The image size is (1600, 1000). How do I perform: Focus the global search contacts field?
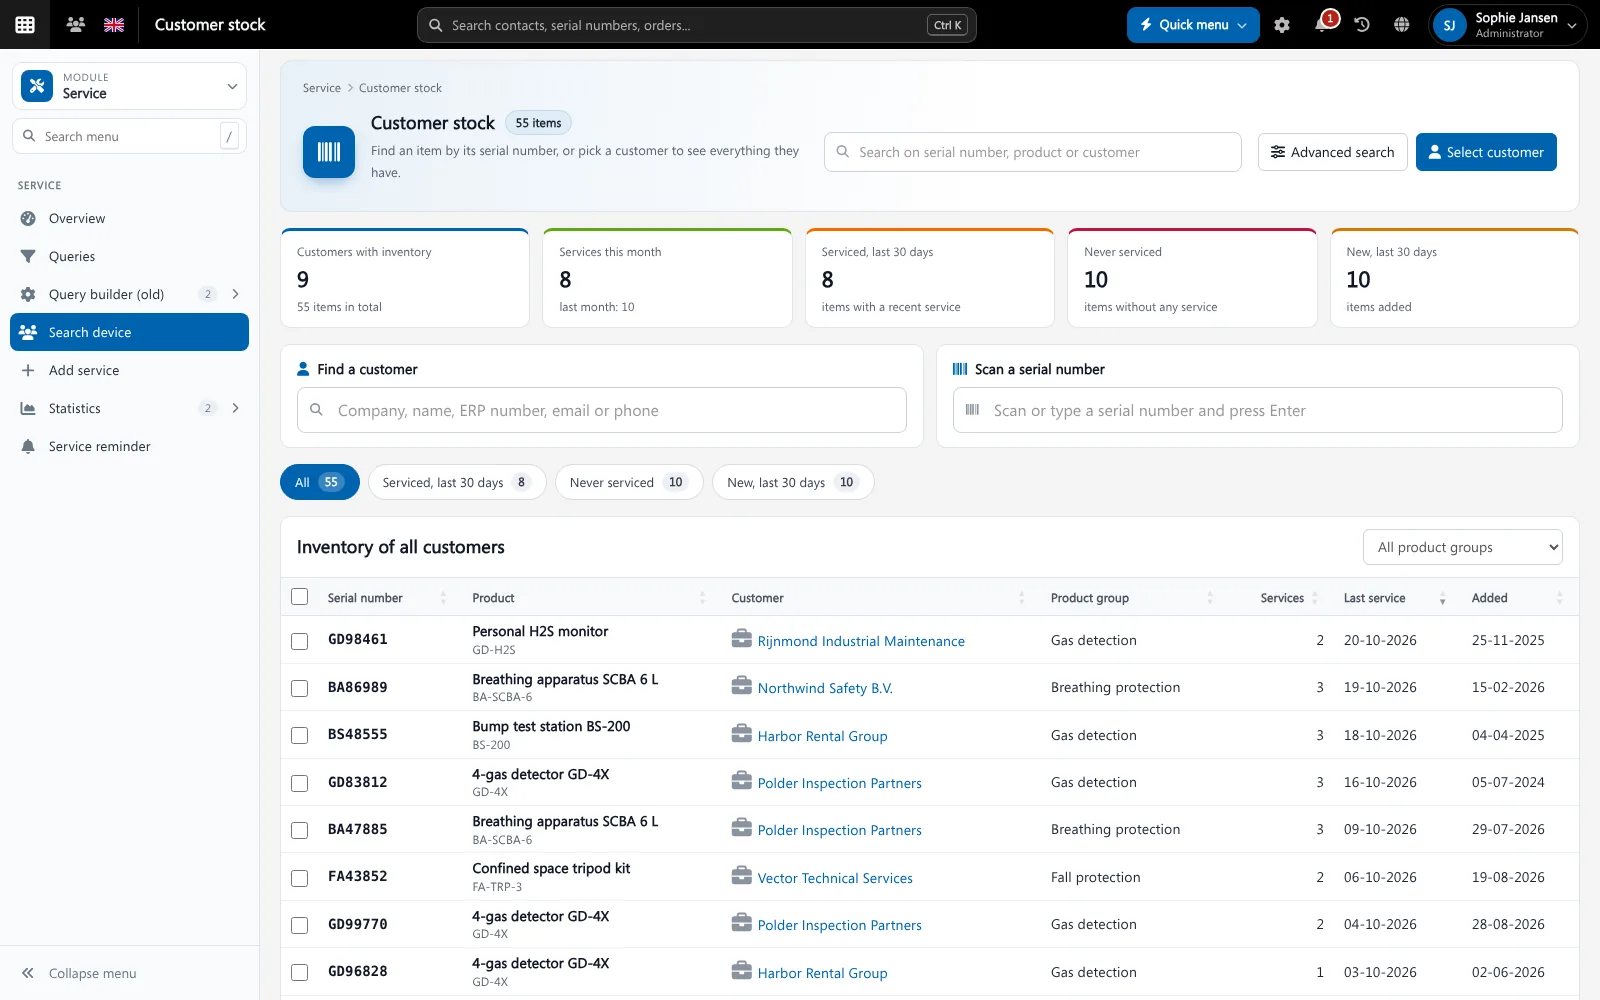[x=696, y=25]
